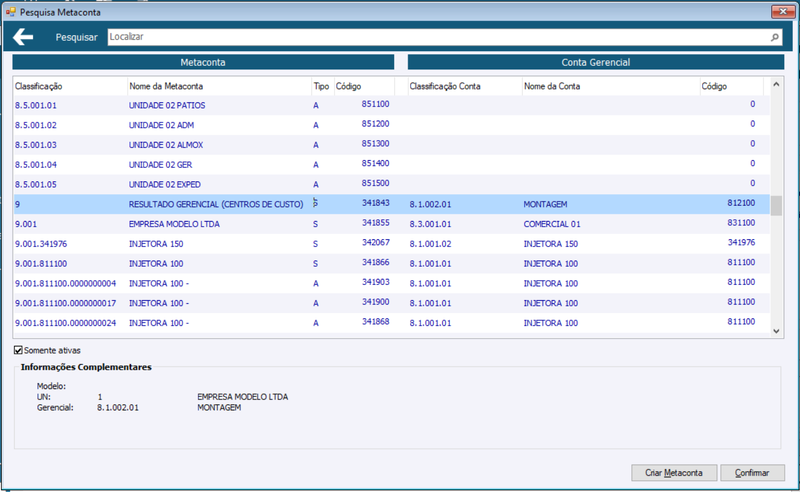Click the Tipo column header
This screenshot has height=492, width=800.
pyautogui.click(x=322, y=86)
